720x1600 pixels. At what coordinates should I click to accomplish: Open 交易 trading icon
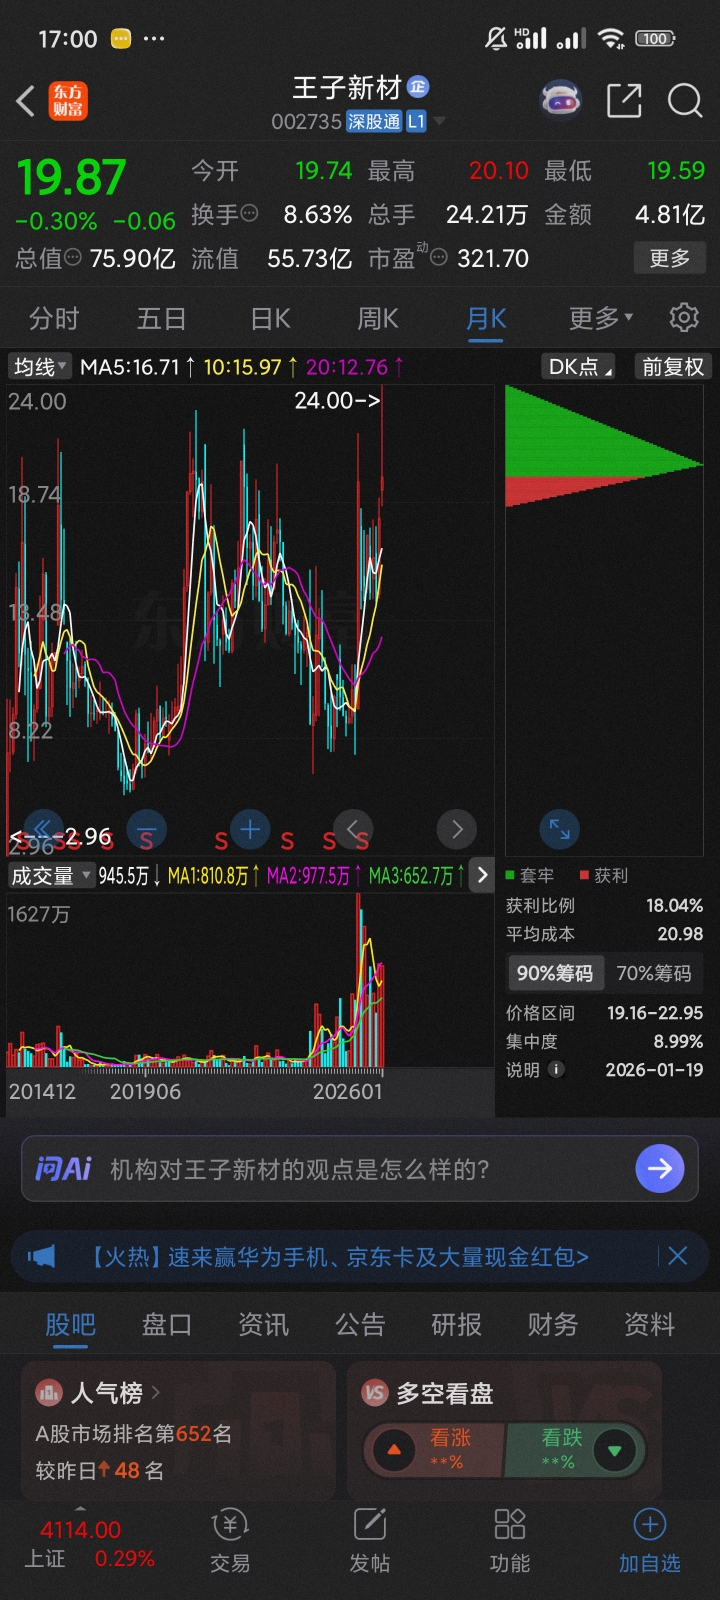pyautogui.click(x=230, y=1541)
